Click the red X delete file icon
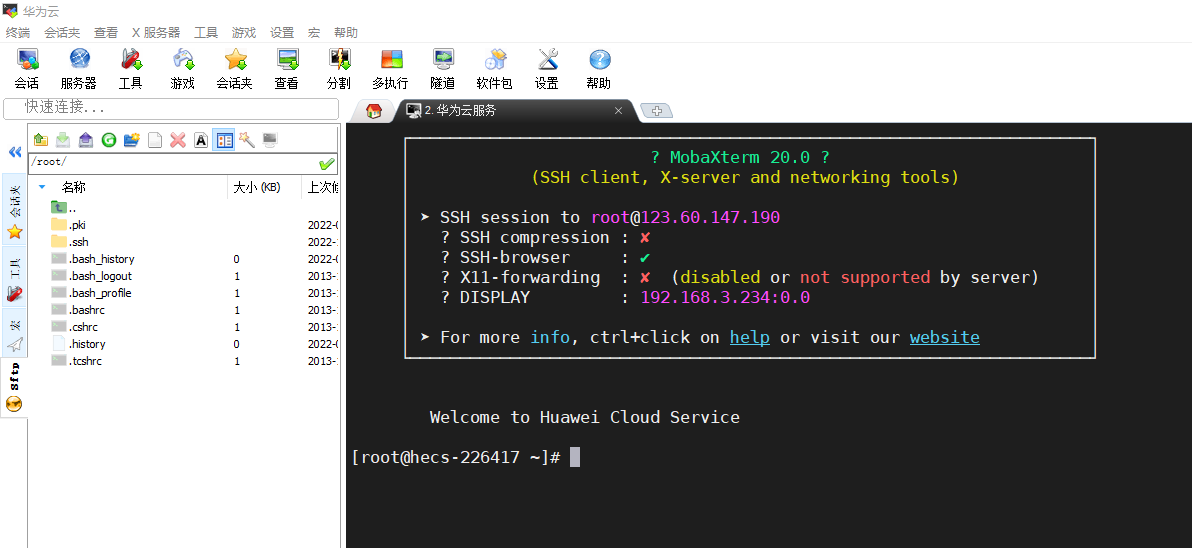This screenshot has height=548, width=1192. (178, 140)
